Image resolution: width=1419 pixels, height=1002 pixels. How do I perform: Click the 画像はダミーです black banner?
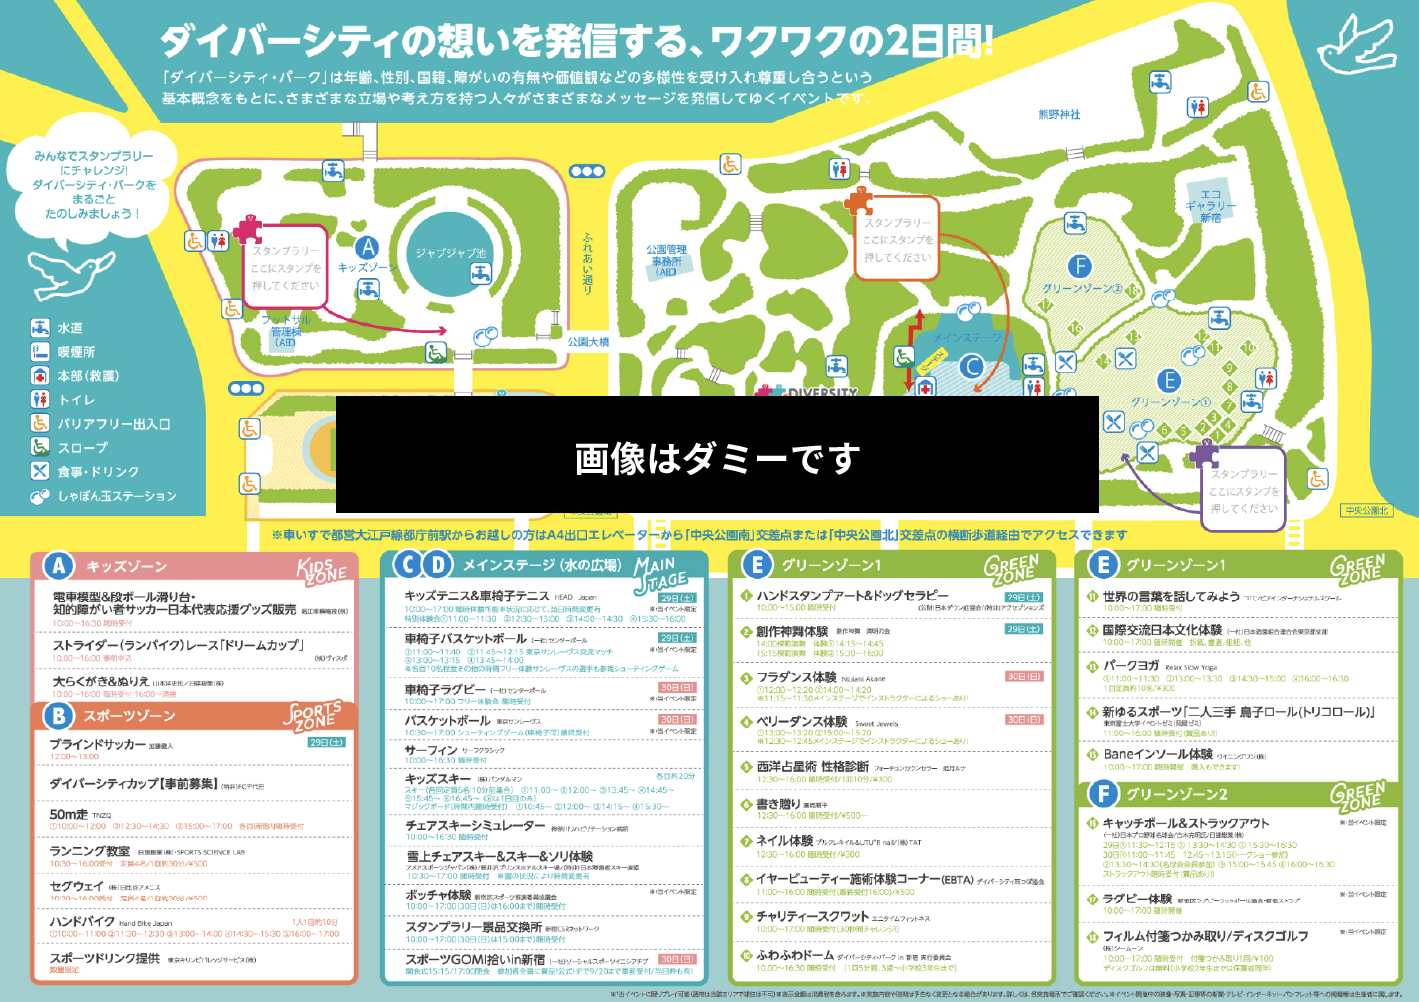(716, 455)
